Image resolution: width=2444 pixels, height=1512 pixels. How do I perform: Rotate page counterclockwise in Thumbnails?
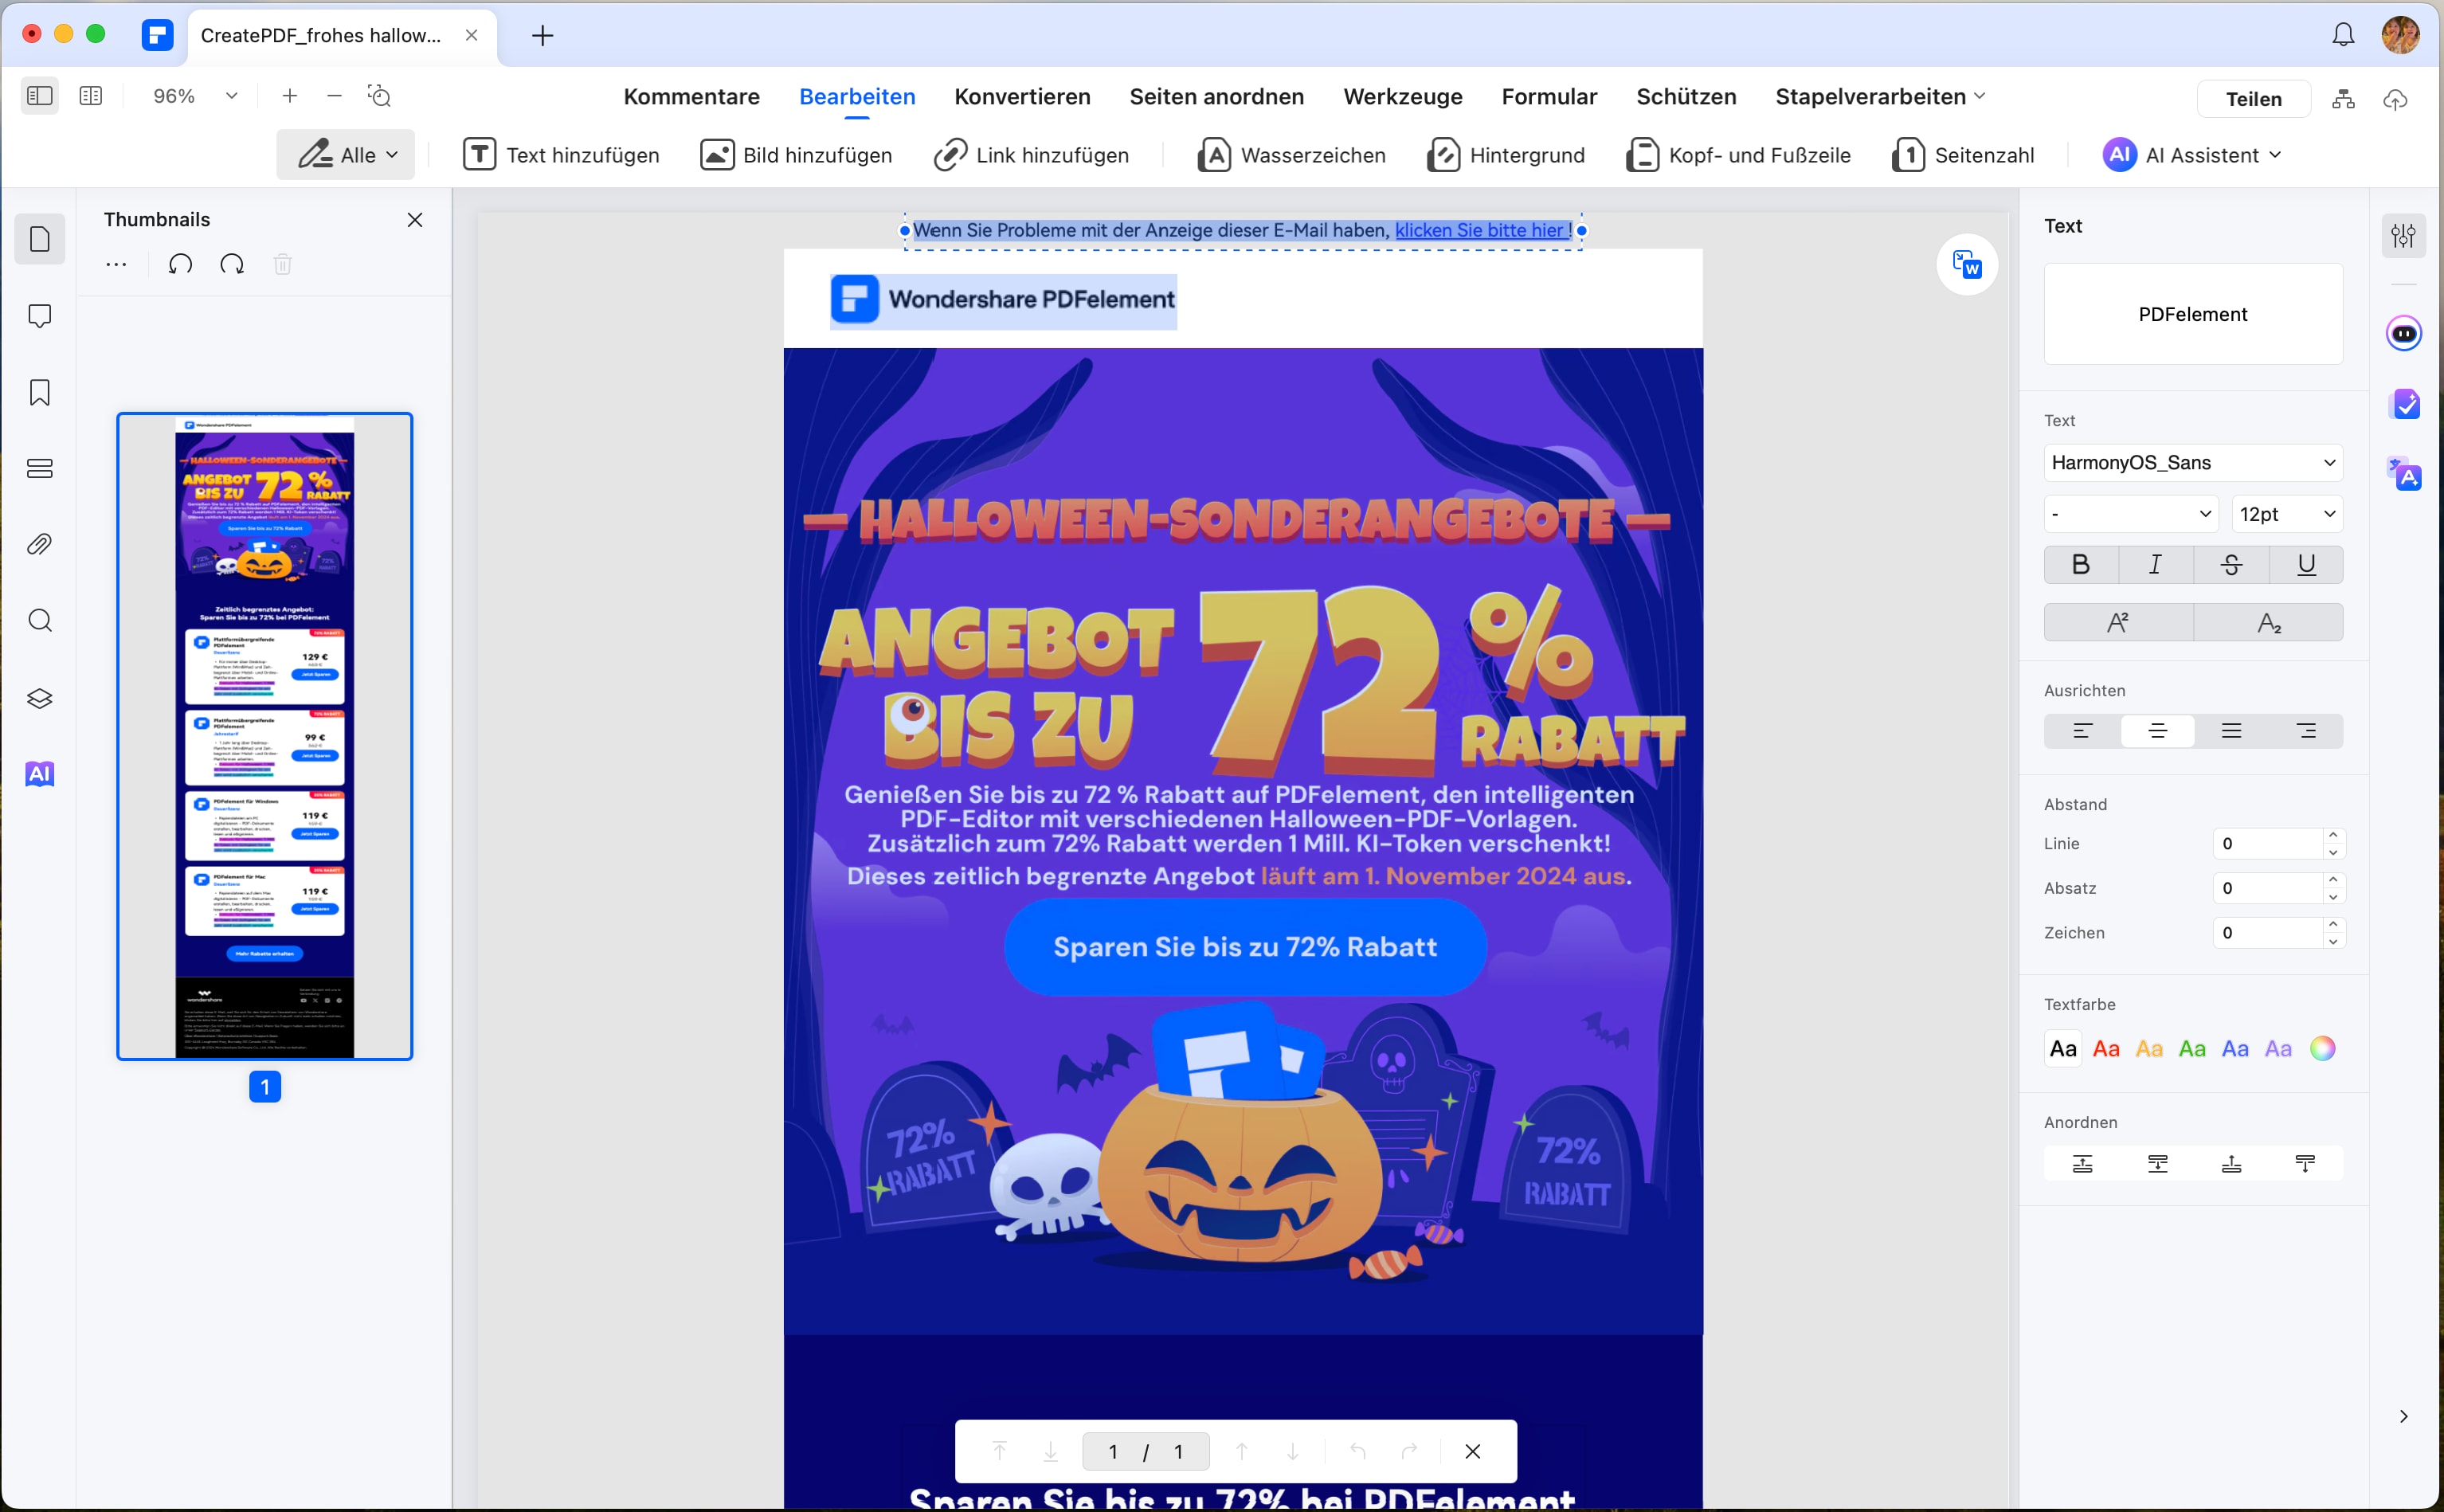[181, 264]
